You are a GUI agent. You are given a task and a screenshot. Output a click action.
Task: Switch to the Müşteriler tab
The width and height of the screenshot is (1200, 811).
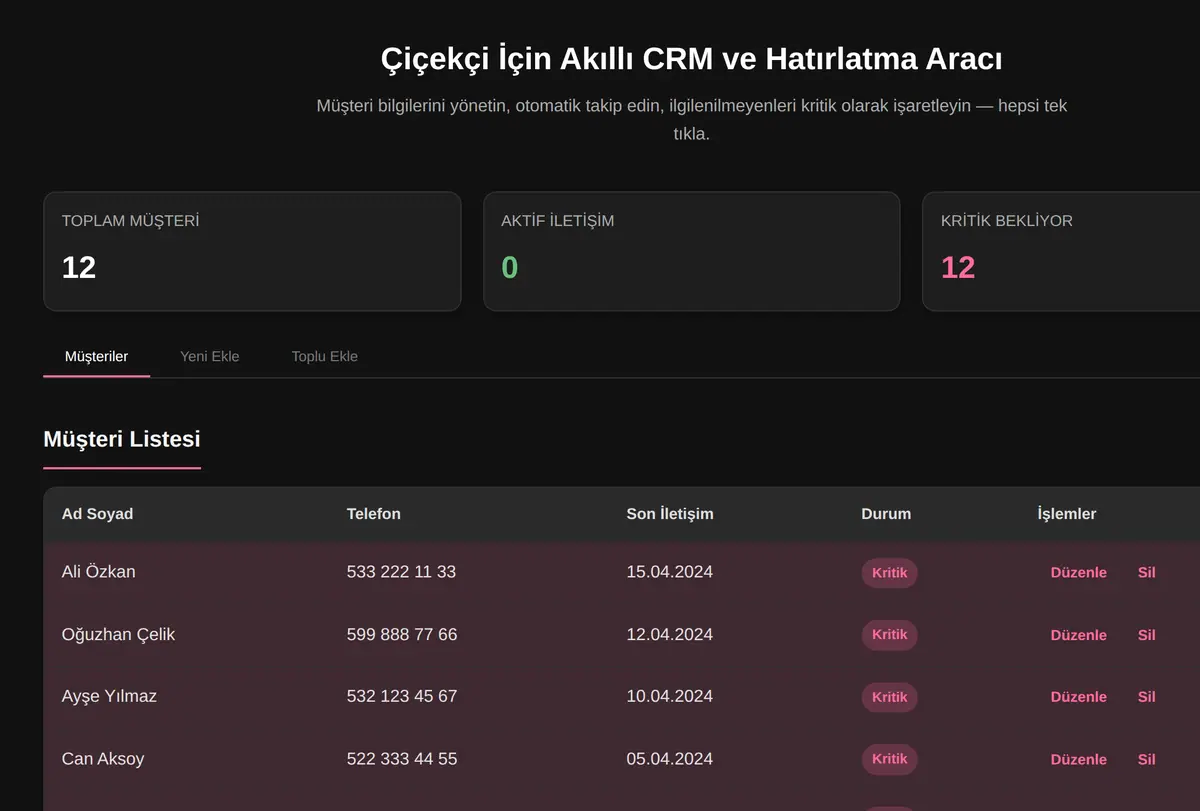pyautogui.click(x=96, y=356)
